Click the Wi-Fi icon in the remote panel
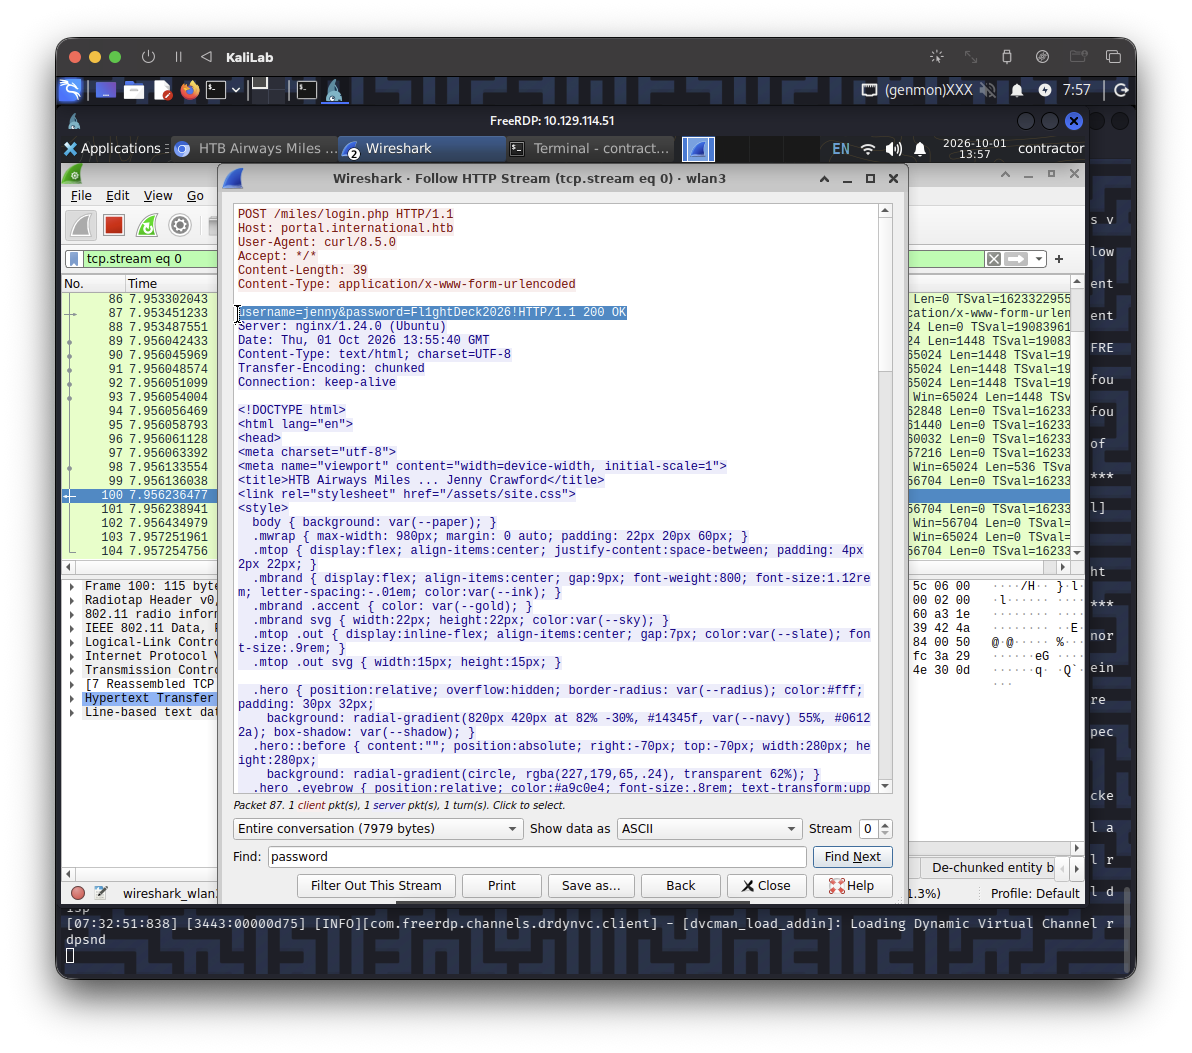Screen dimensions: 1192x1053 click(x=867, y=149)
